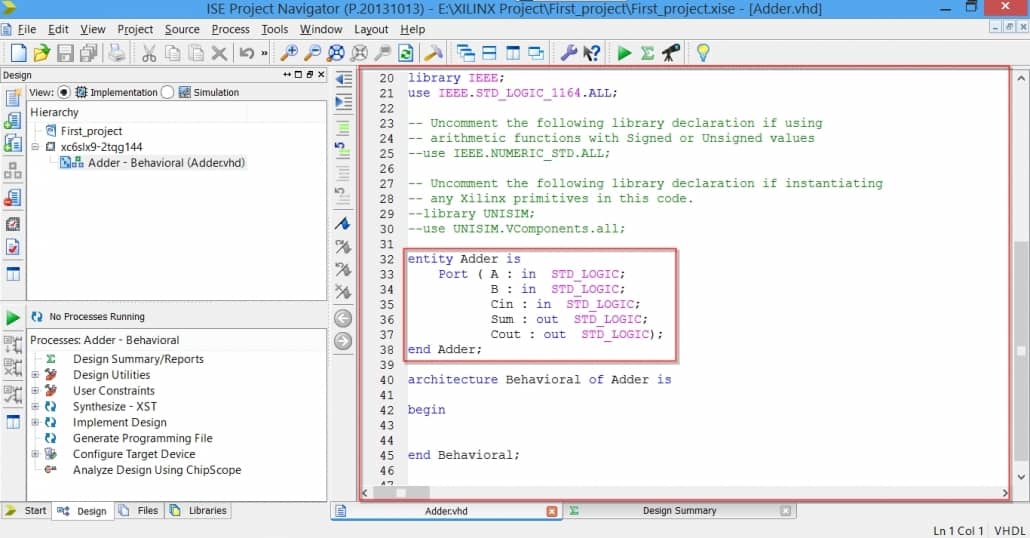Click the editor vertical scrollbar thumb

pyautogui.click(x=1020, y=350)
